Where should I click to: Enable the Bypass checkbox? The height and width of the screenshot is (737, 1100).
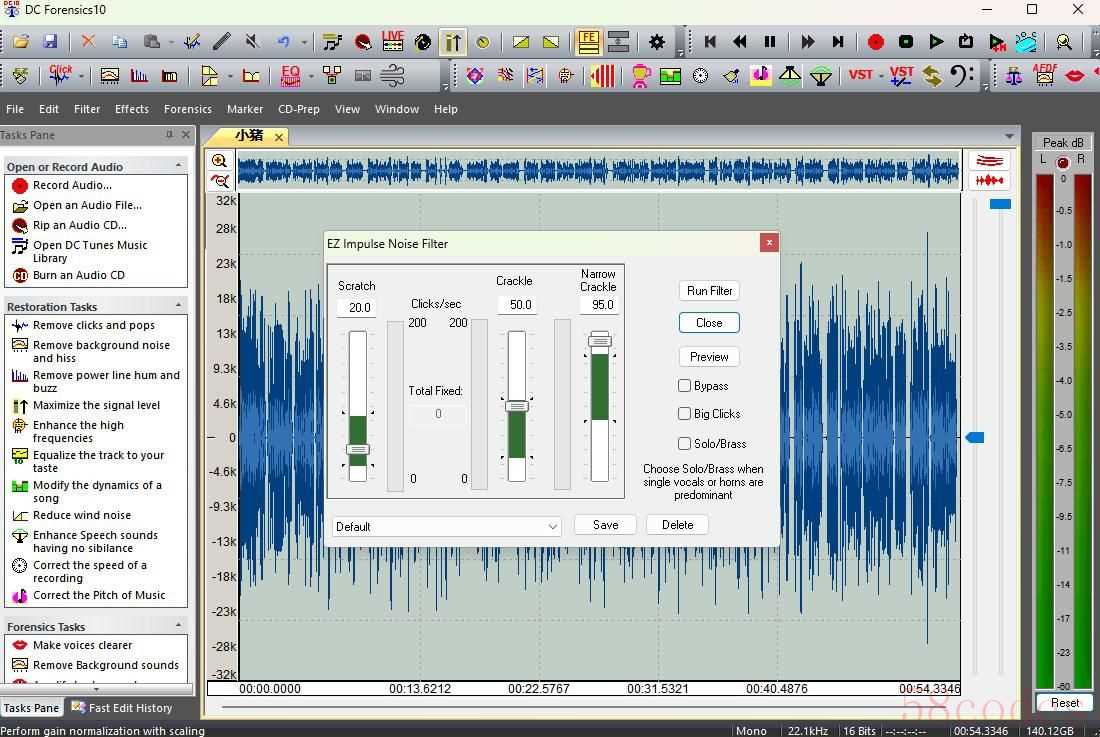pos(685,386)
